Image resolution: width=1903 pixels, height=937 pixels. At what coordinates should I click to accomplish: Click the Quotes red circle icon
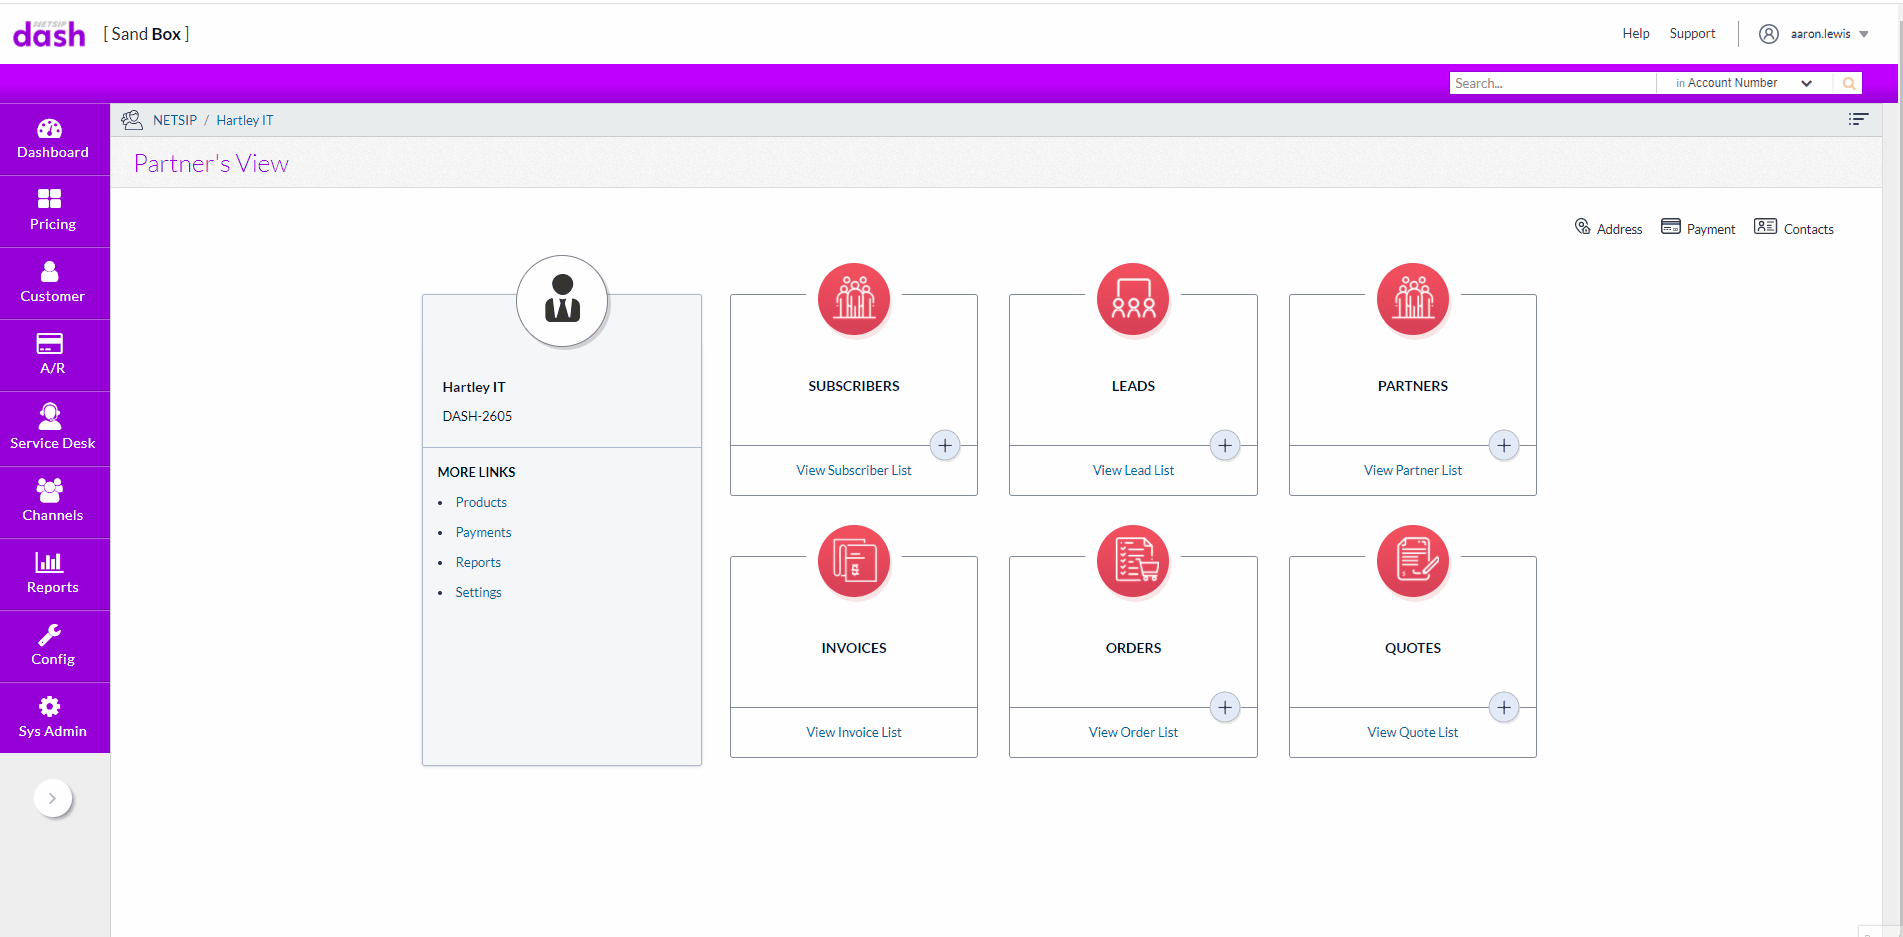coord(1413,561)
